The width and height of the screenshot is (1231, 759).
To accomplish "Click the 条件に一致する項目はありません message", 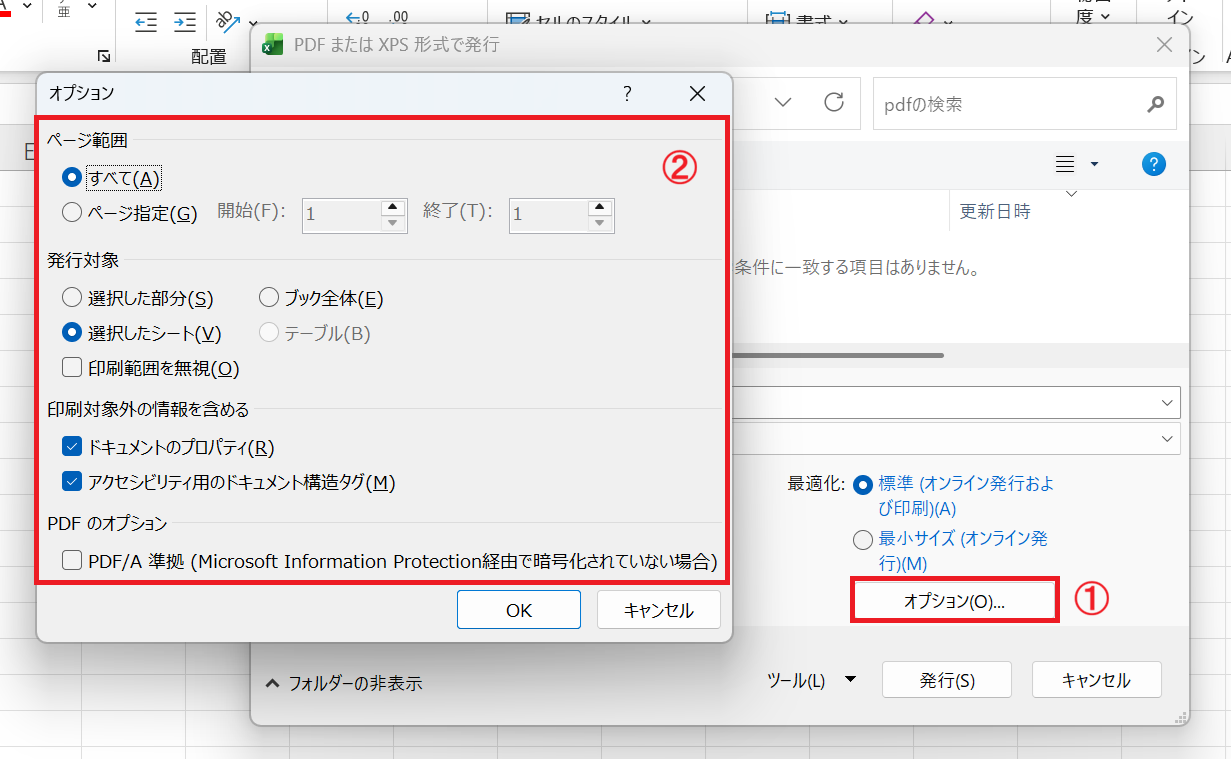I will point(856,268).
